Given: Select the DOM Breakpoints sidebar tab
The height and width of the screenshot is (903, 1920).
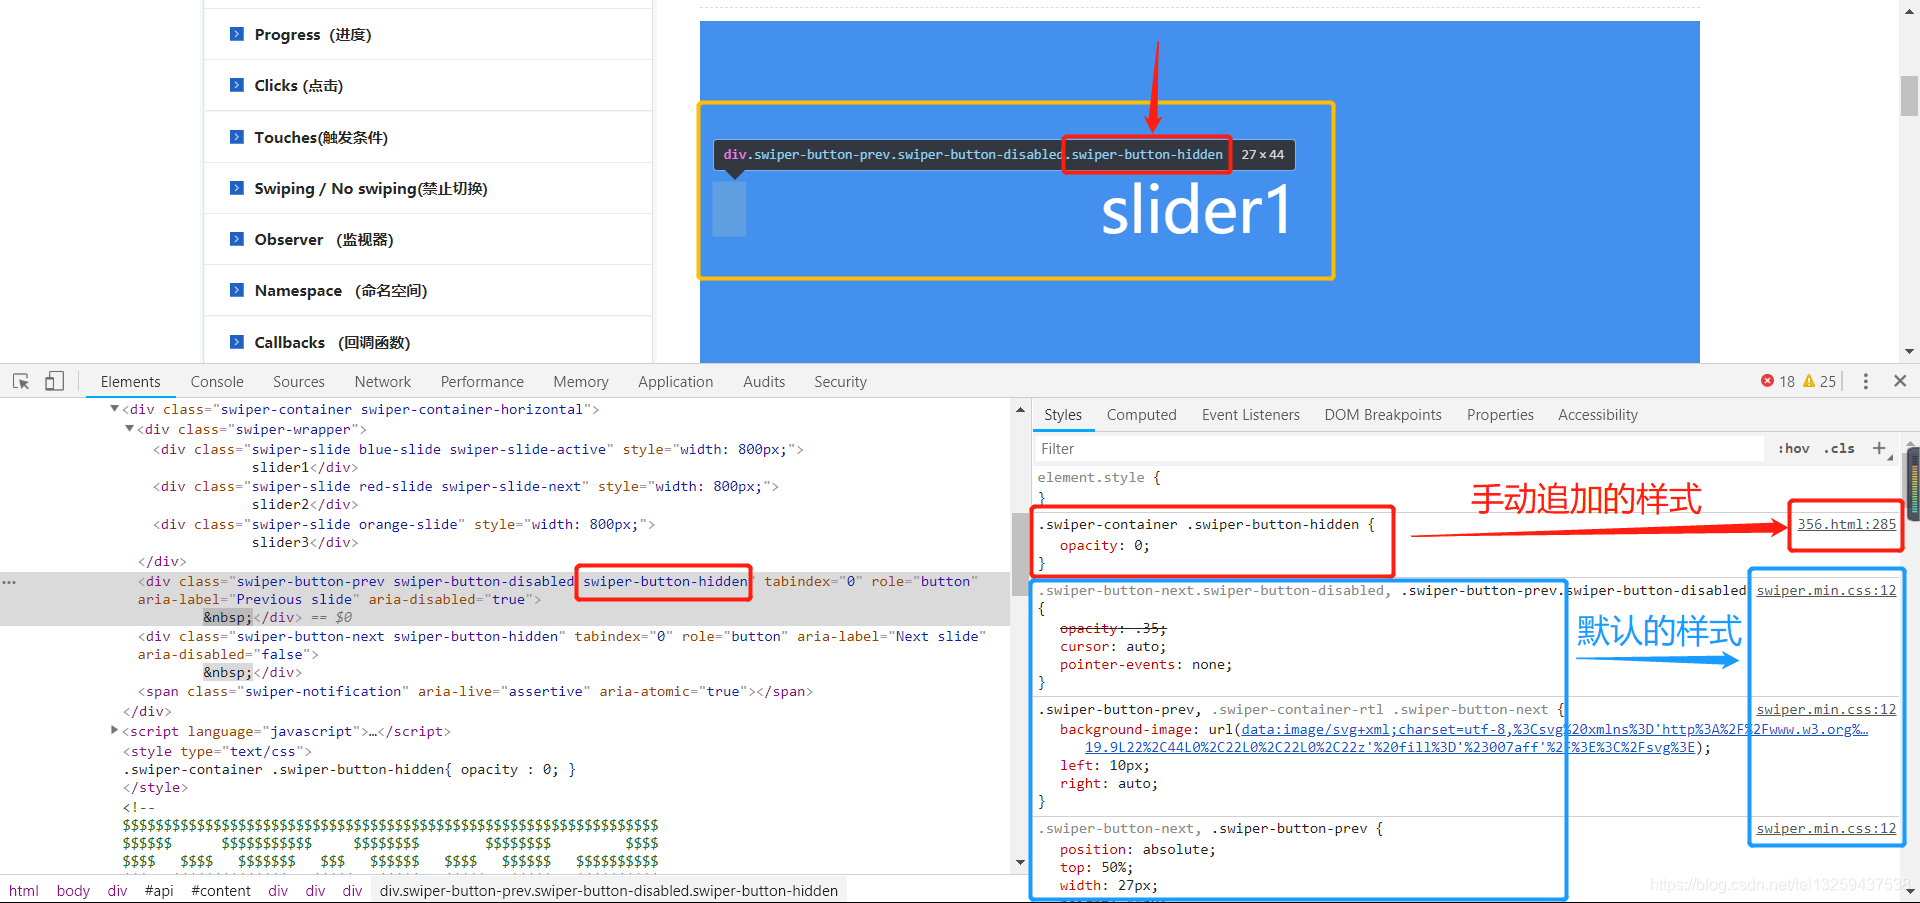Looking at the screenshot, I should pyautogui.click(x=1383, y=415).
